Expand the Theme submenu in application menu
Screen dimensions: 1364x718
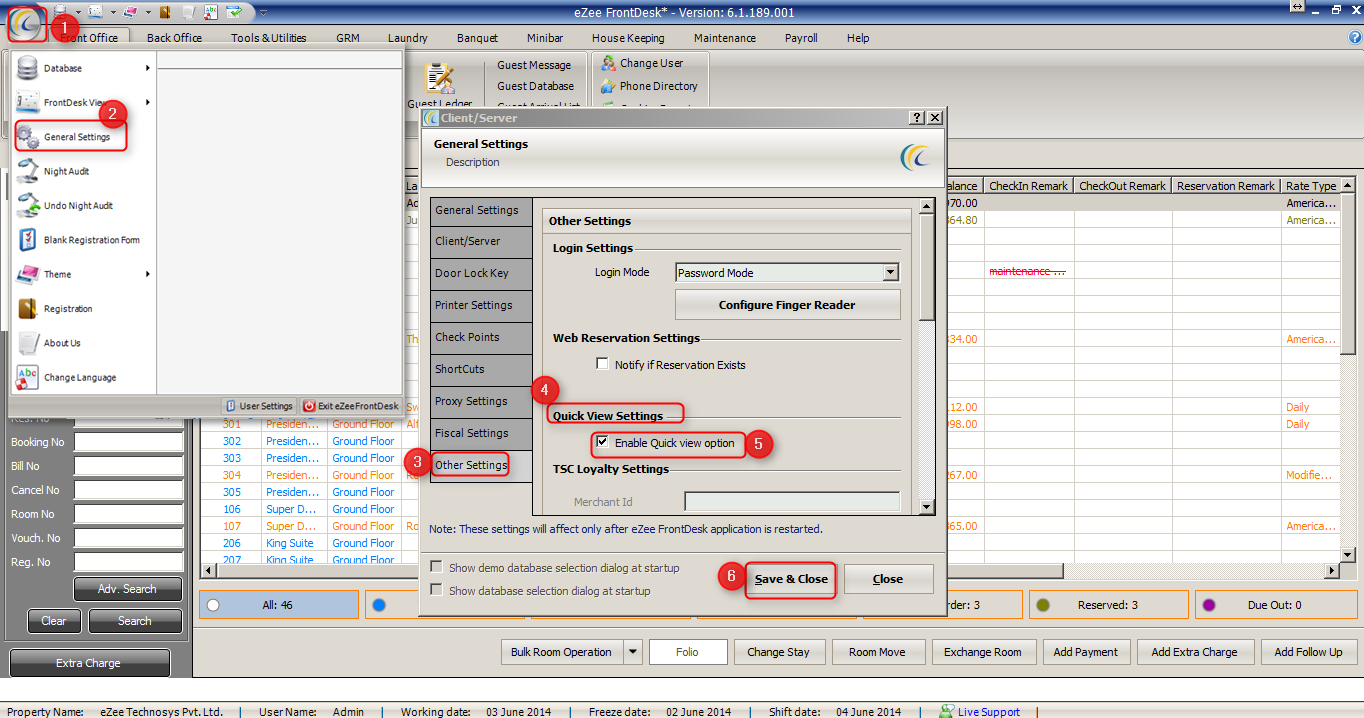coord(148,274)
